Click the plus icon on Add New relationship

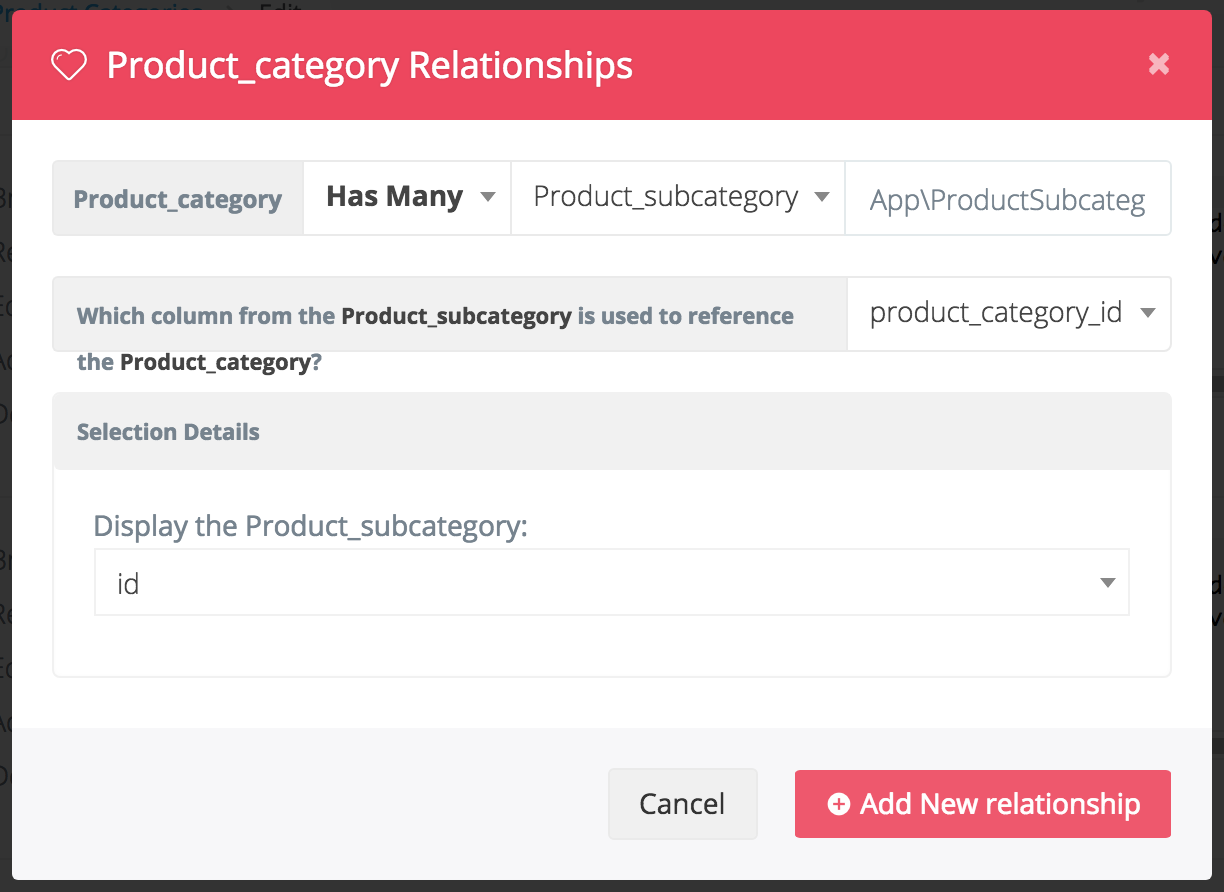(x=840, y=803)
